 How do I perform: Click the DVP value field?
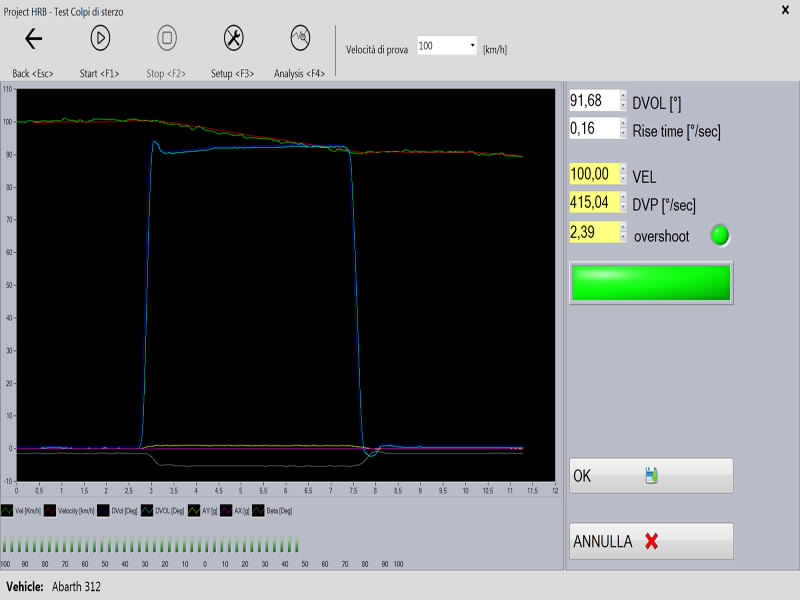[x=594, y=205]
